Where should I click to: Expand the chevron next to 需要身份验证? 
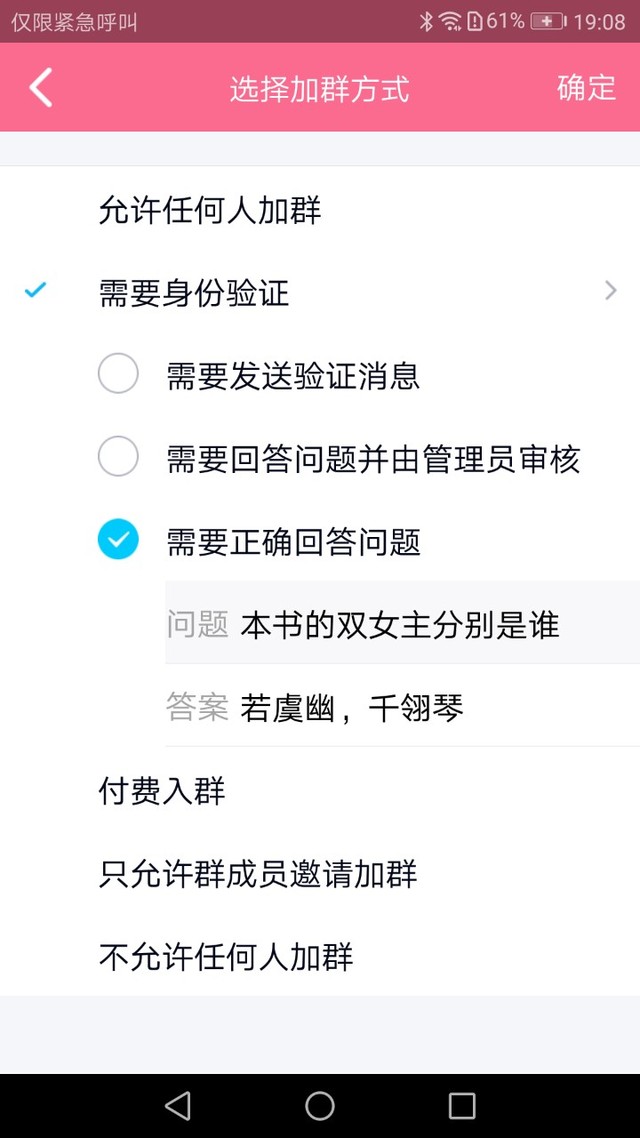610,291
